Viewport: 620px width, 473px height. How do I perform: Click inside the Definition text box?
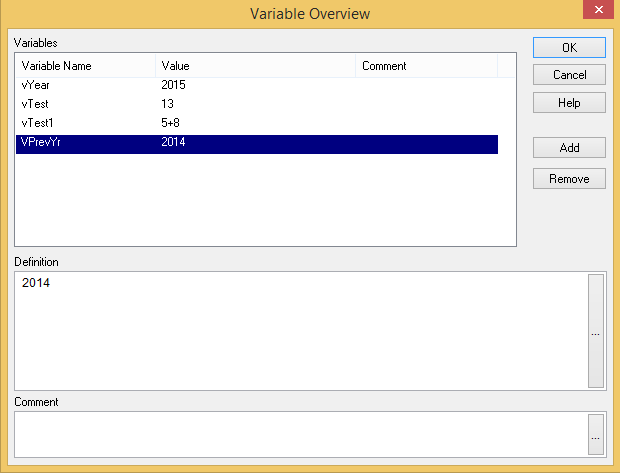pyautogui.click(x=300, y=330)
